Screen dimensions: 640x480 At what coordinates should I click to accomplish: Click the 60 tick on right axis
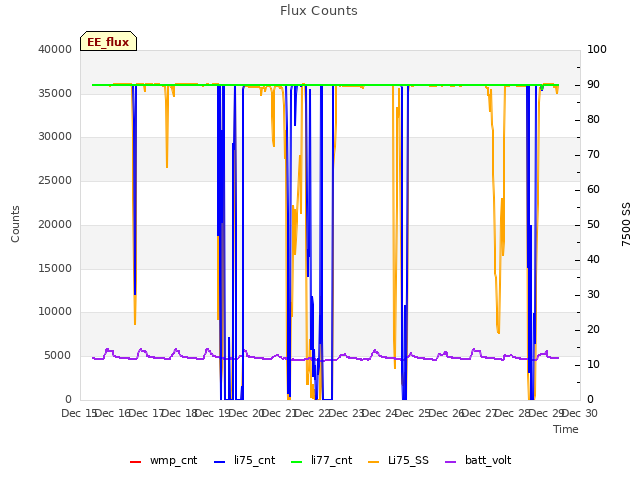(593, 189)
